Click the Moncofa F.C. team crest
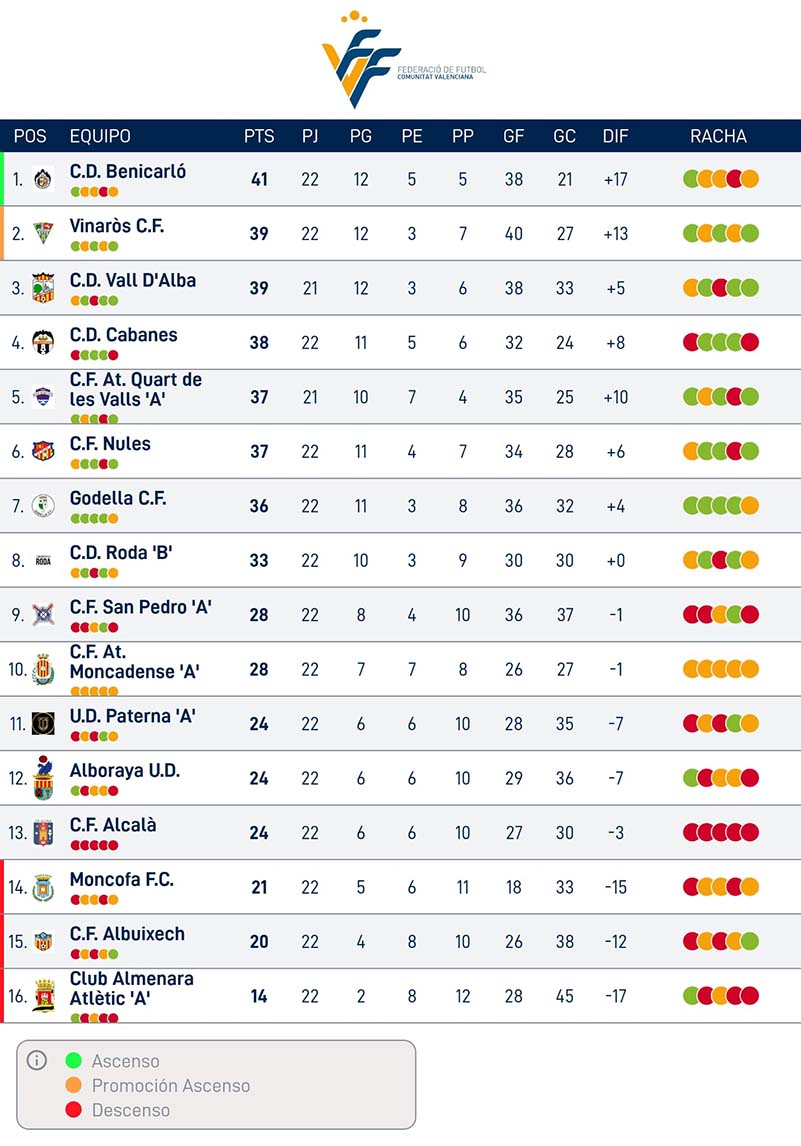 [43, 887]
